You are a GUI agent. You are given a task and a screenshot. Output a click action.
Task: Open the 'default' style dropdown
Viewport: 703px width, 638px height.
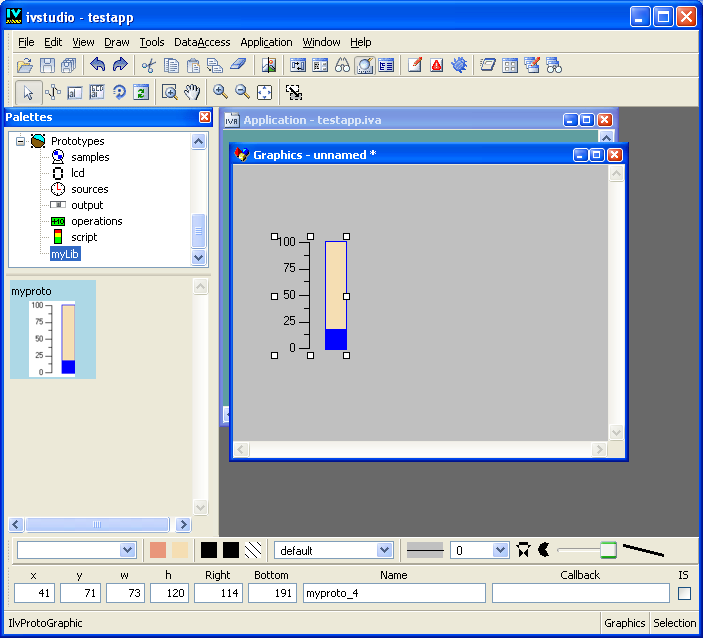pyautogui.click(x=384, y=550)
